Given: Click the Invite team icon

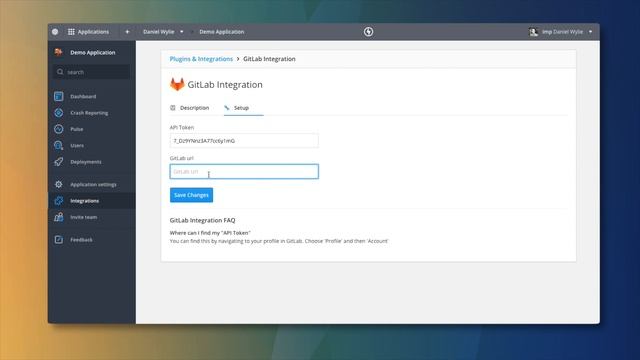Looking at the screenshot, I should tap(59, 217).
